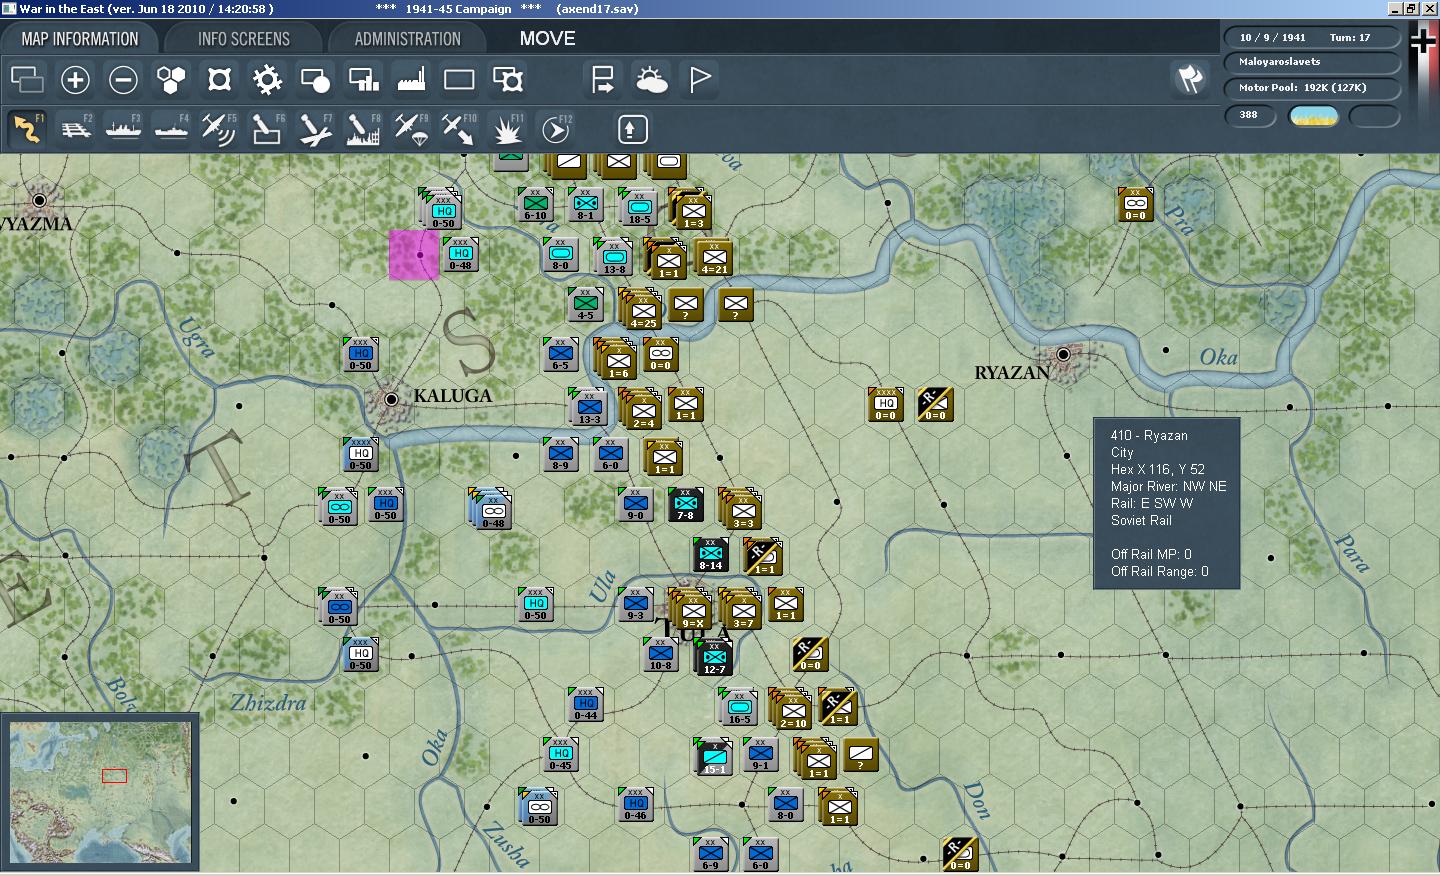Show factory locations on the map
1440x876 pixels.
click(x=411, y=80)
